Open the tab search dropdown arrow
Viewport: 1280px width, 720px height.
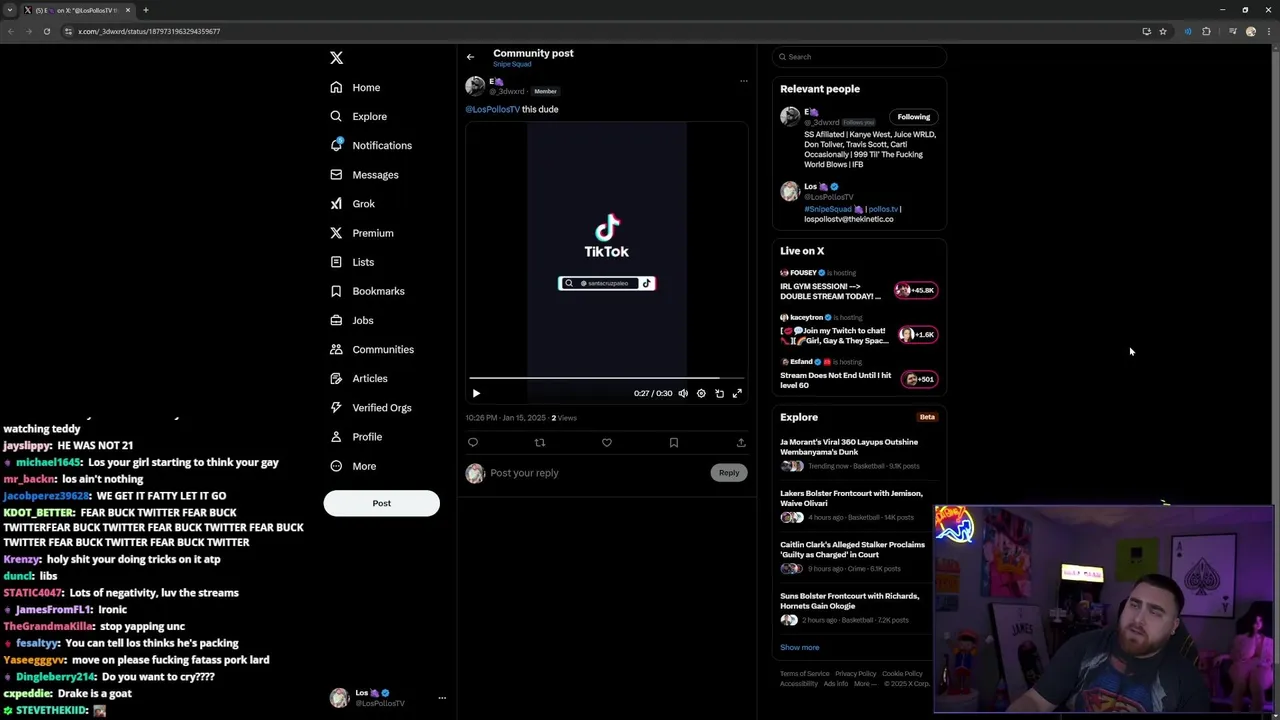click(x=10, y=10)
